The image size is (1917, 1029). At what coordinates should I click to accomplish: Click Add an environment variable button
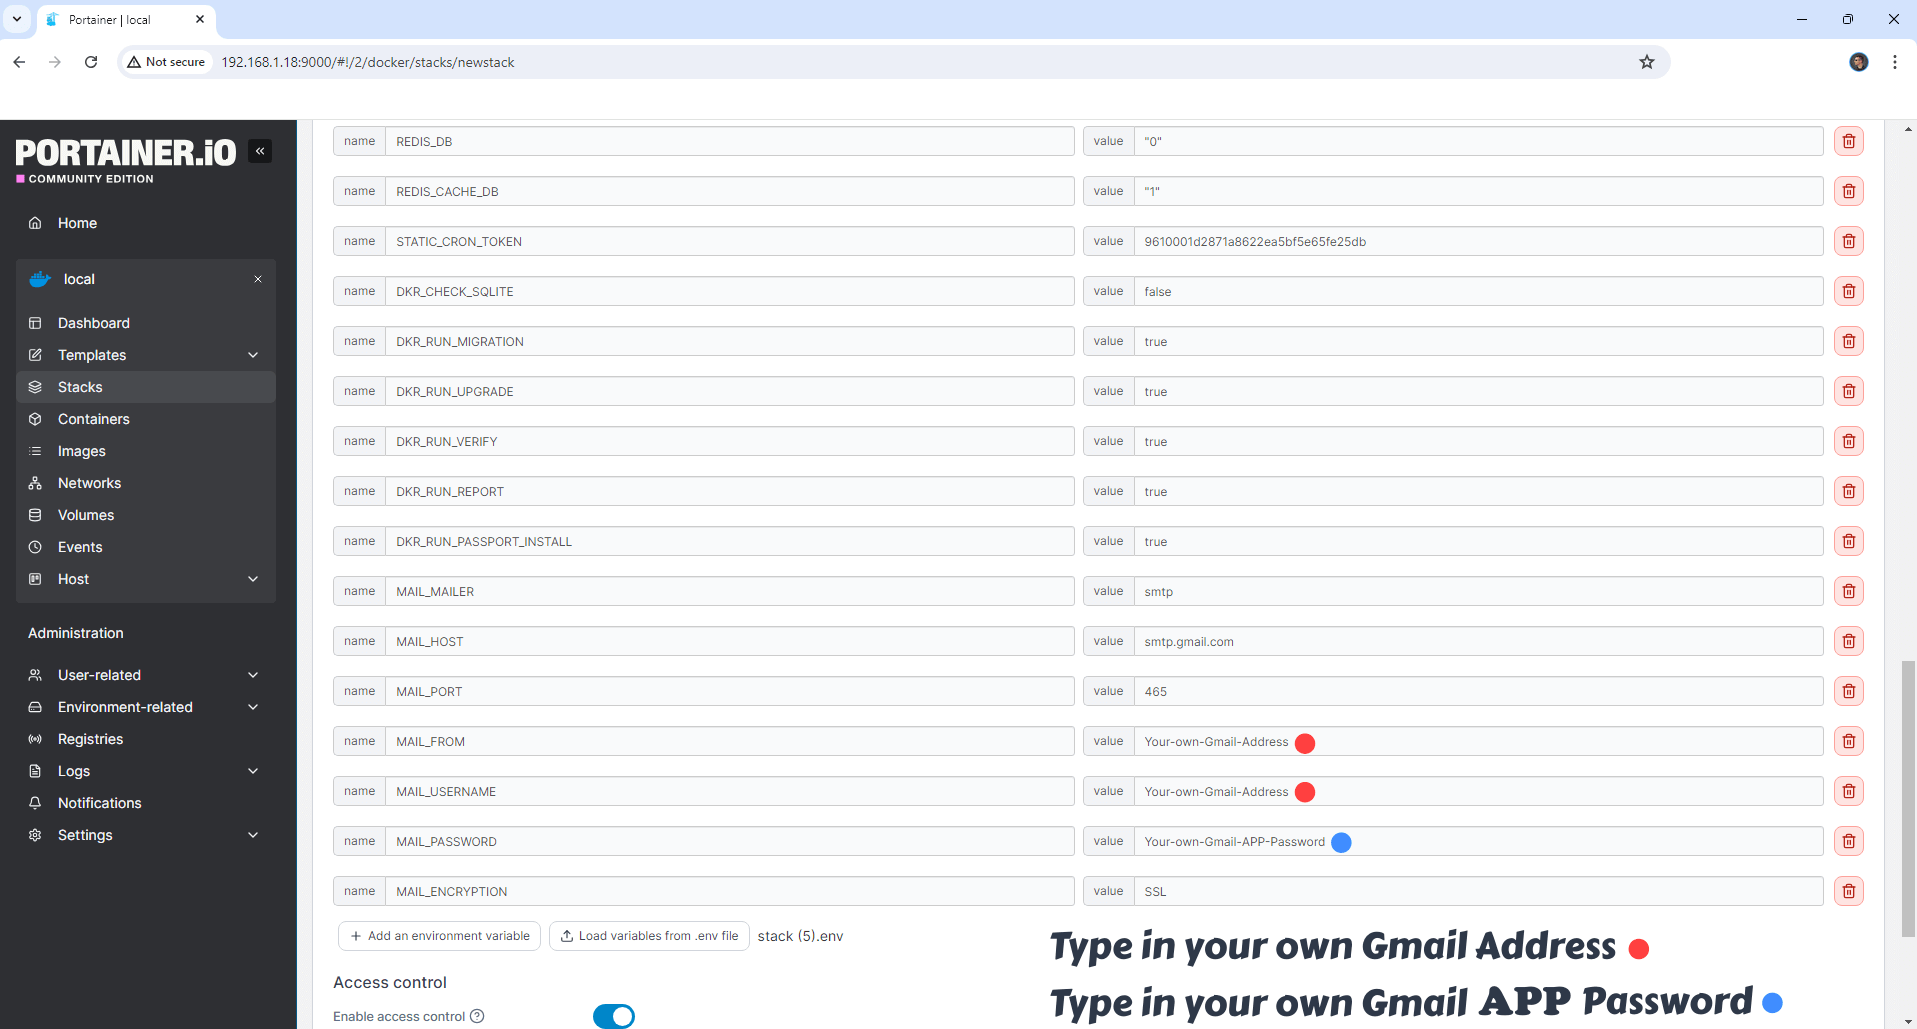440,936
